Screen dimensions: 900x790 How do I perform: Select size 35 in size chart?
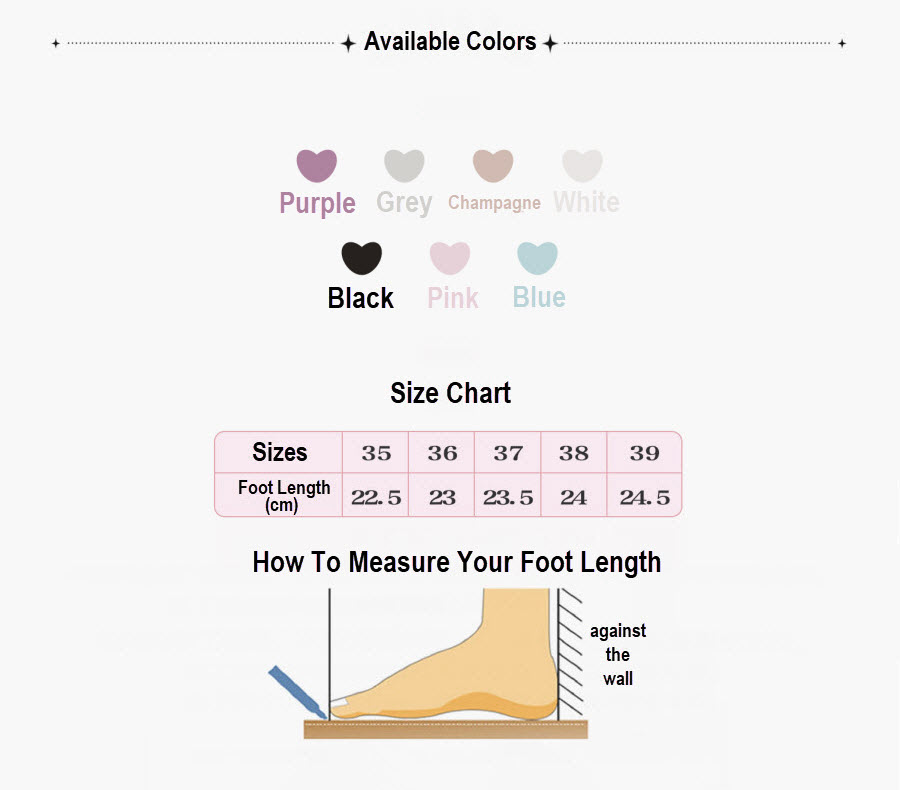pos(376,452)
